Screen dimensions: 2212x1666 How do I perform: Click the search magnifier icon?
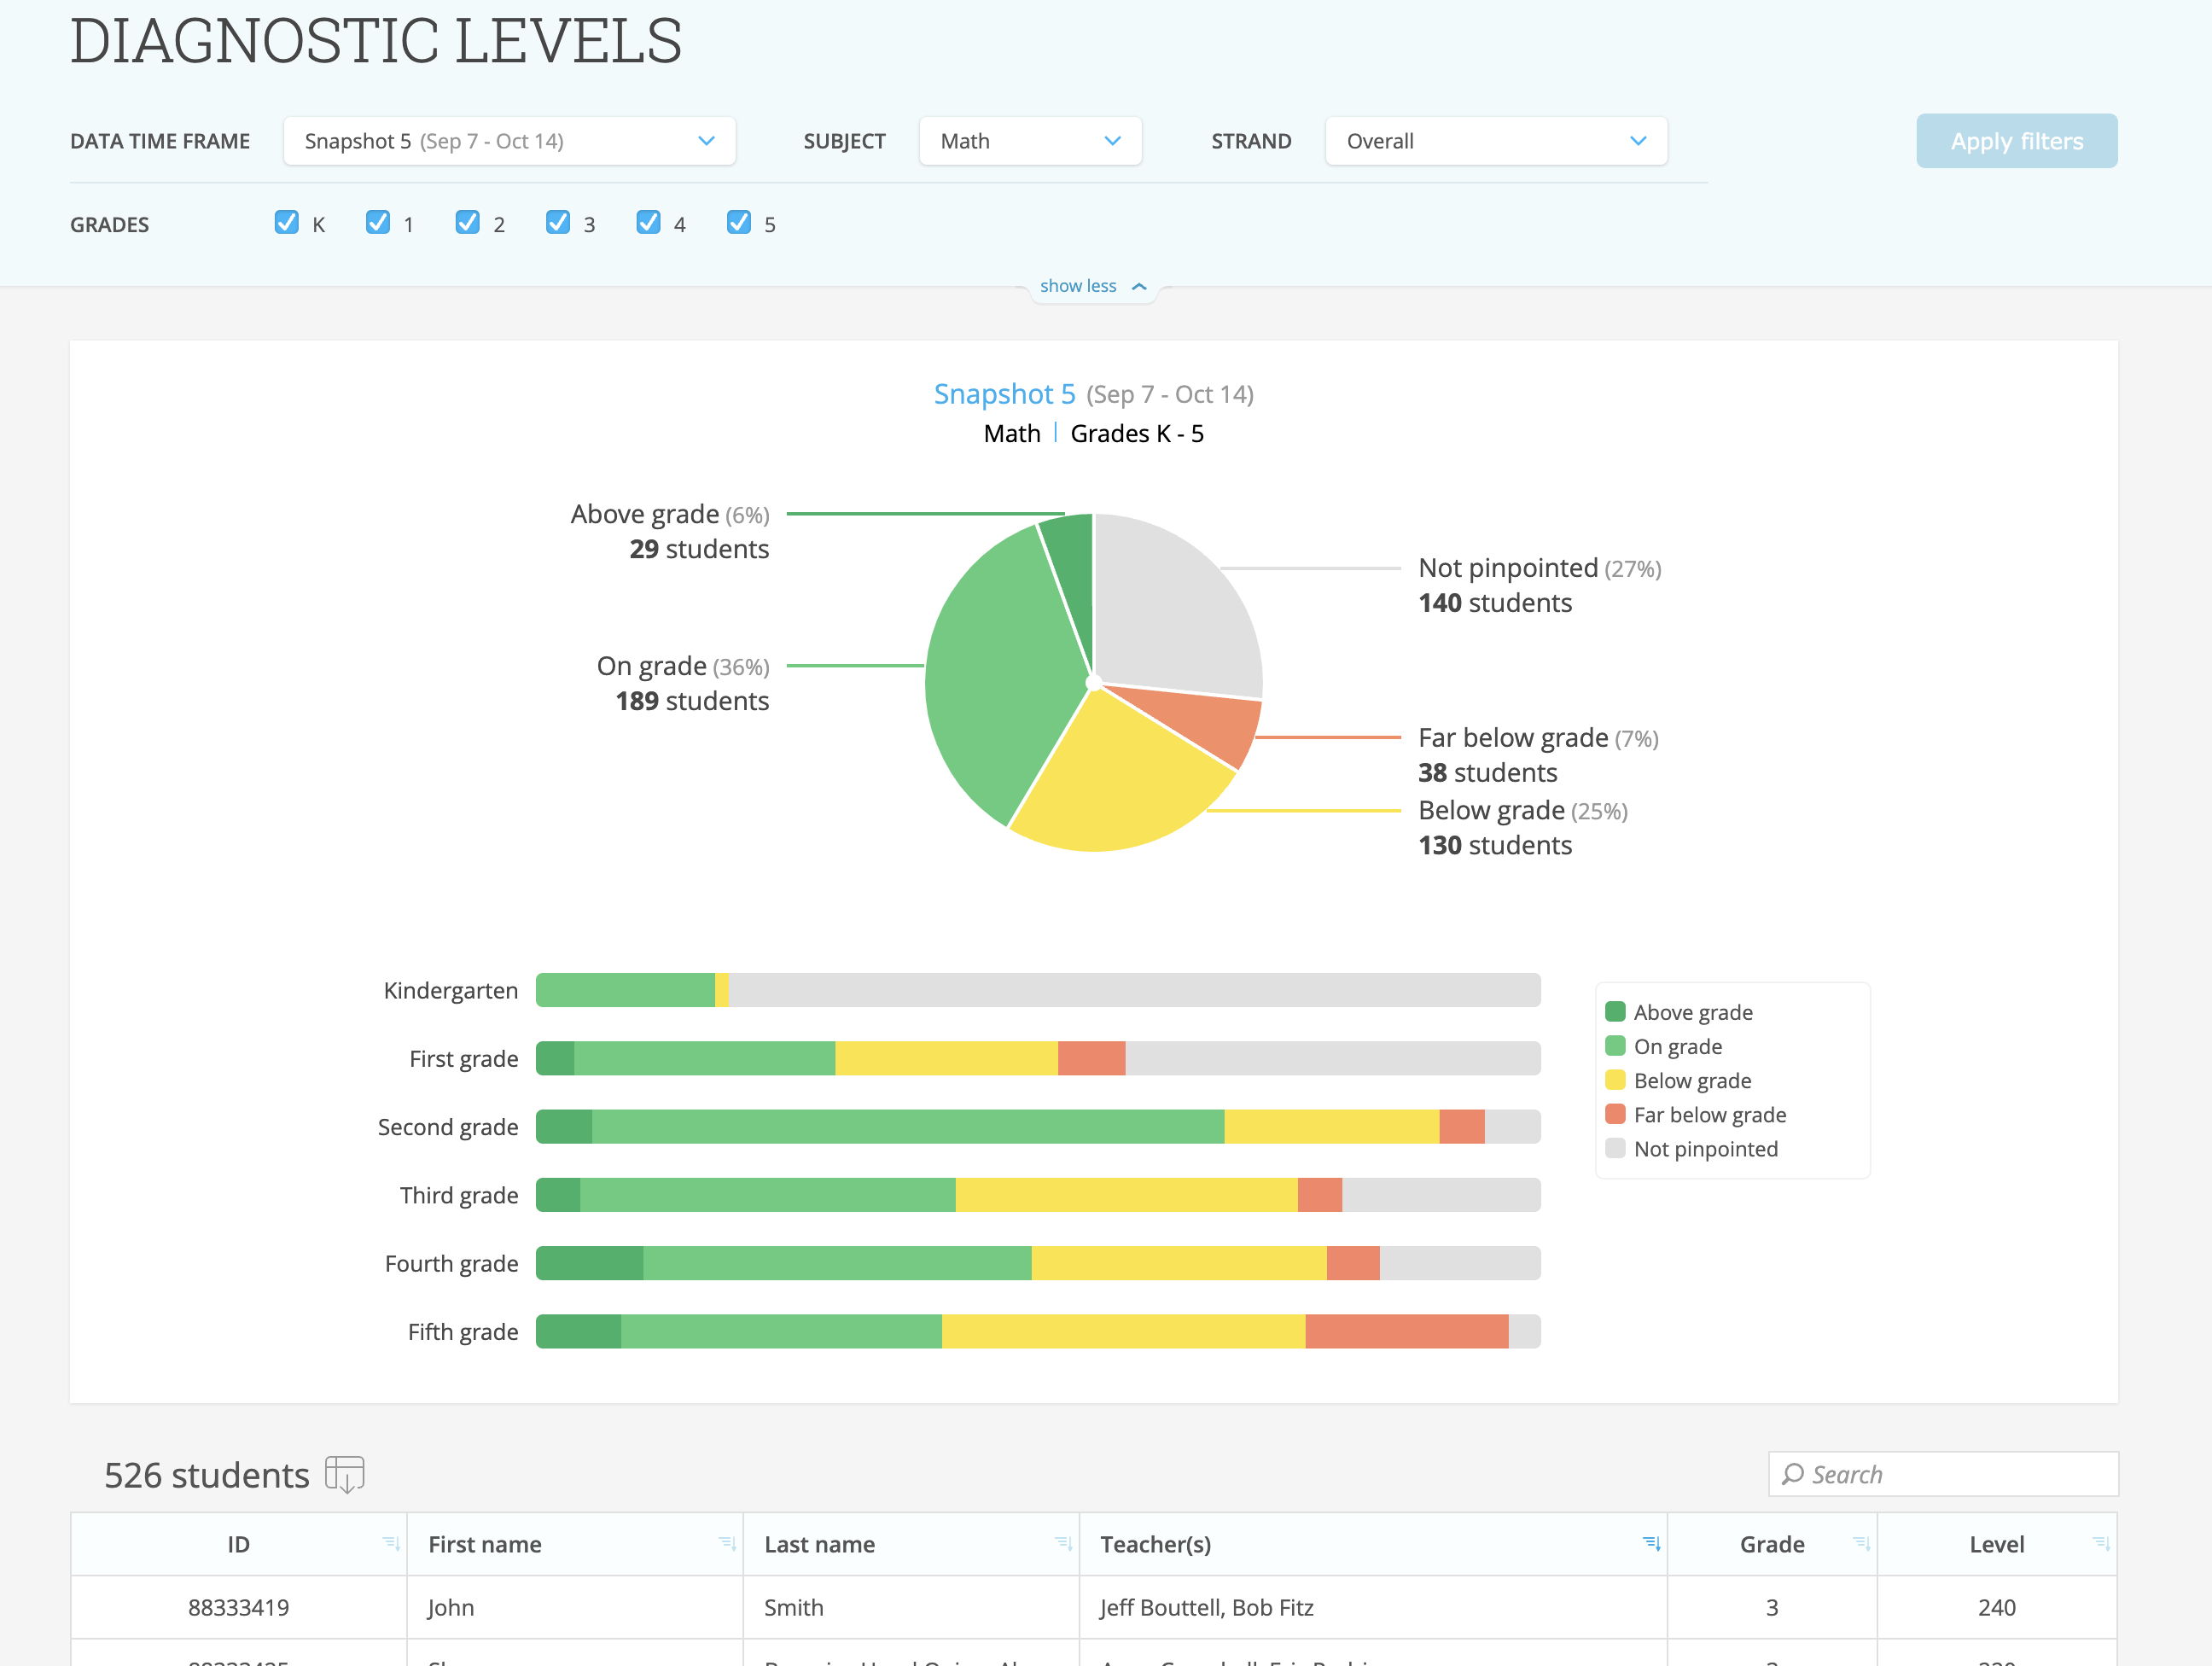pos(1793,1474)
